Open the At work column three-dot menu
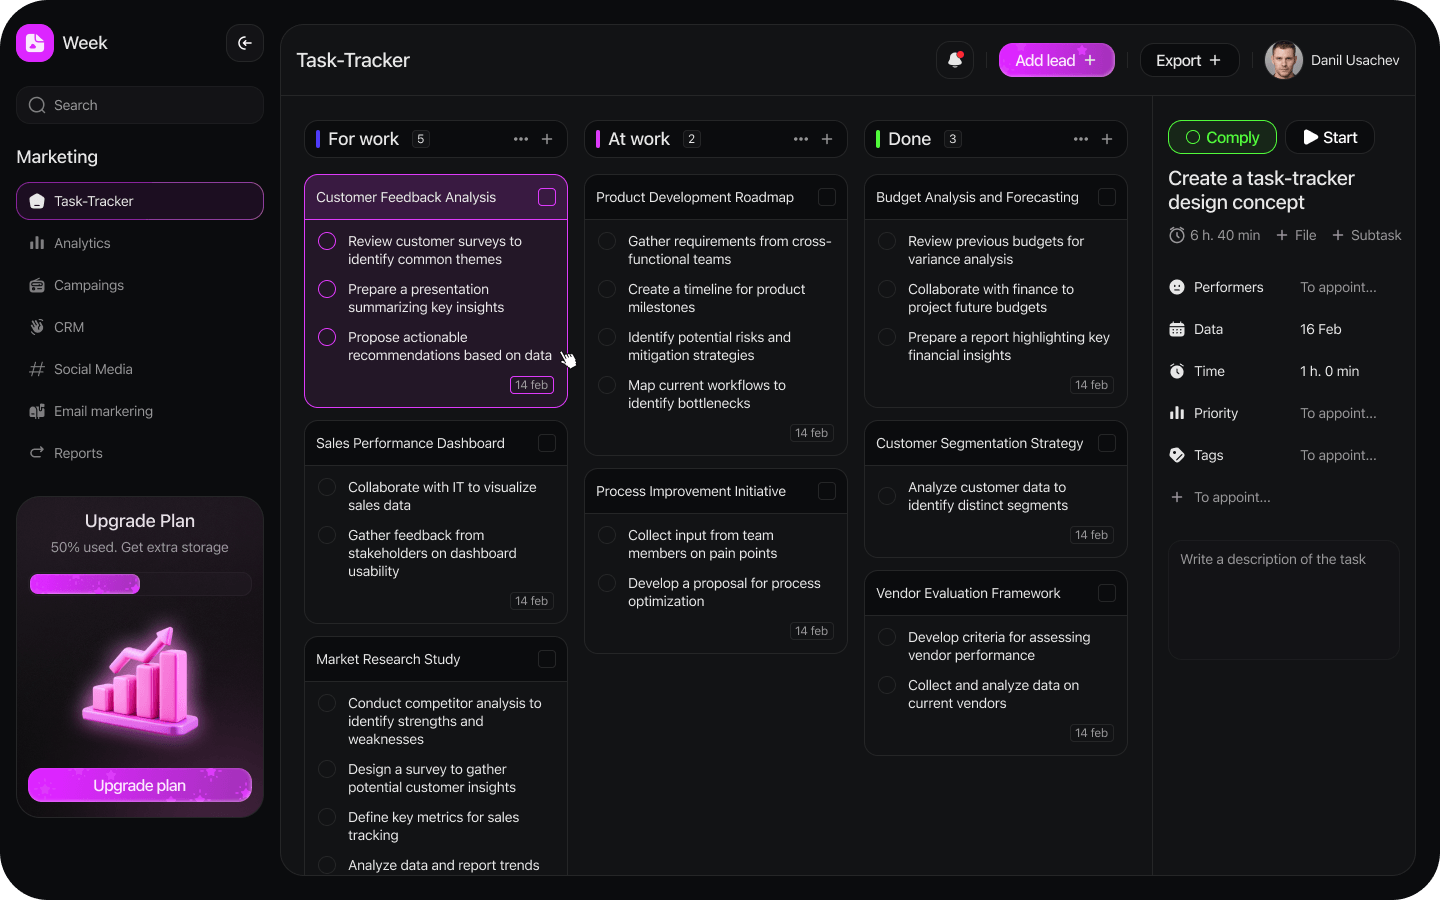The width and height of the screenshot is (1440, 900). pos(801,139)
